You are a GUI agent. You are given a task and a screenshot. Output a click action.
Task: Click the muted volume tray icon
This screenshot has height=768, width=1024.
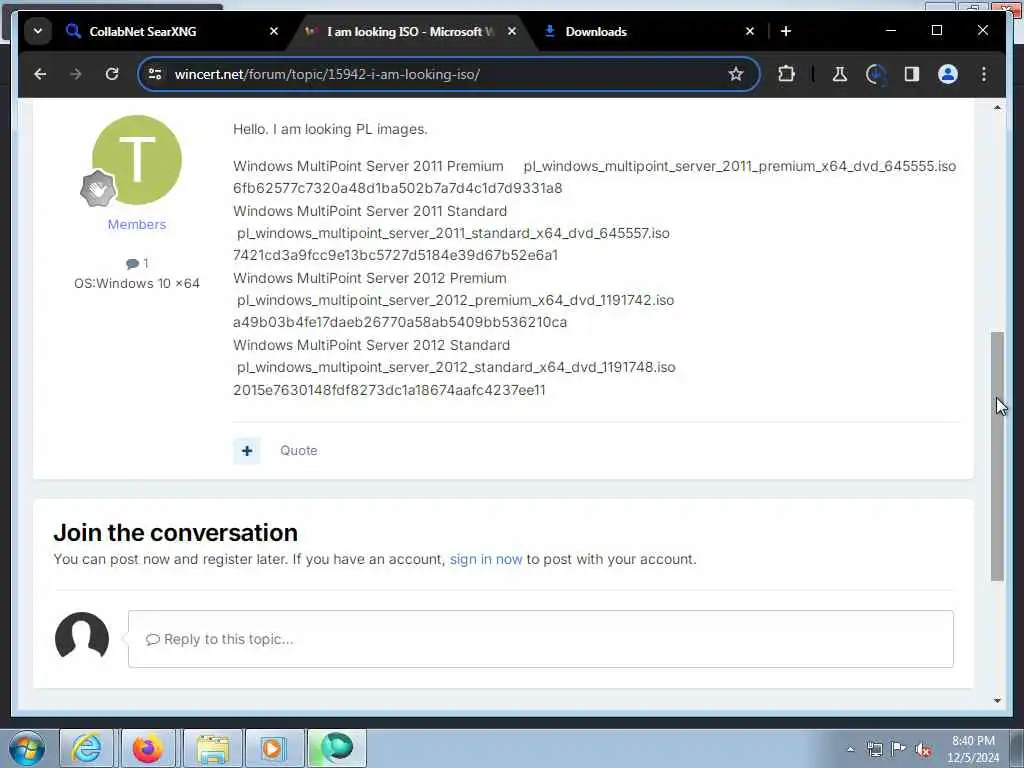click(x=923, y=749)
